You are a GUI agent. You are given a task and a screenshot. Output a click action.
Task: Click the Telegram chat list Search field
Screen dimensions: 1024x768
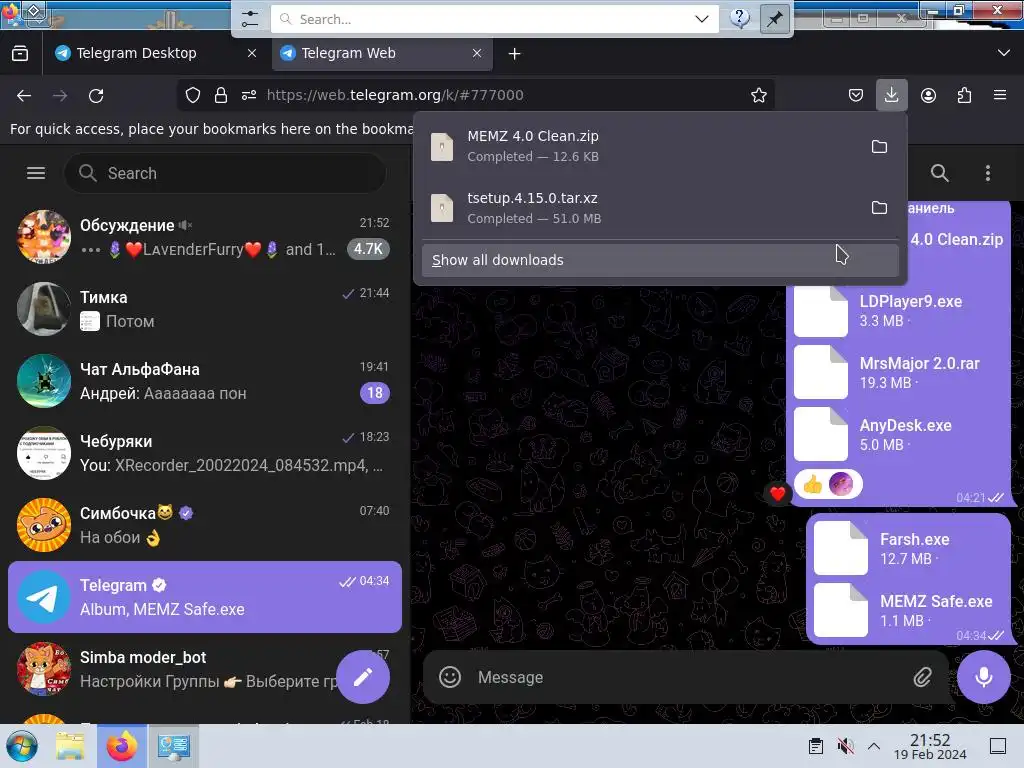click(x=225, y=173)
